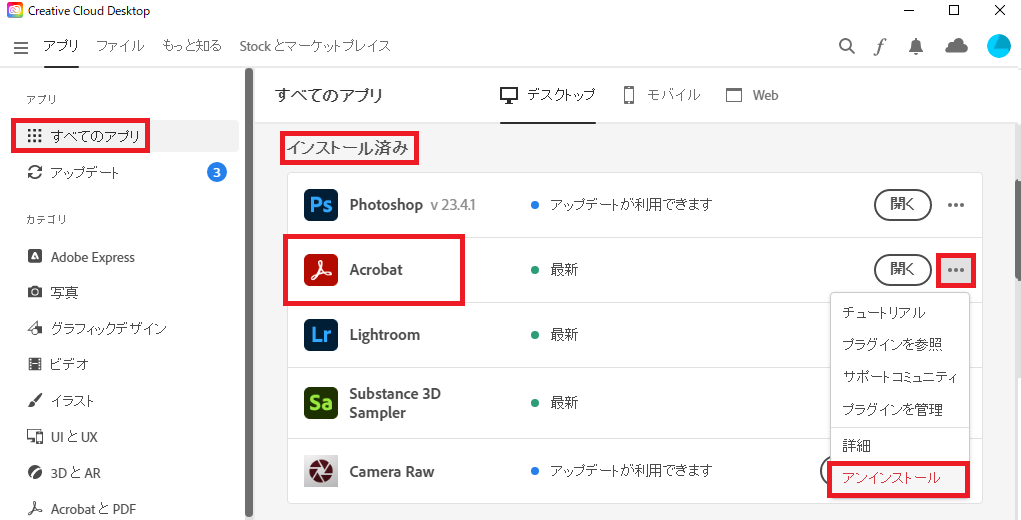Image resolution: width=1021 pixels, height=520 pixels.
Task: Click the video filmstrip category icon
Action: pos(35,364)
